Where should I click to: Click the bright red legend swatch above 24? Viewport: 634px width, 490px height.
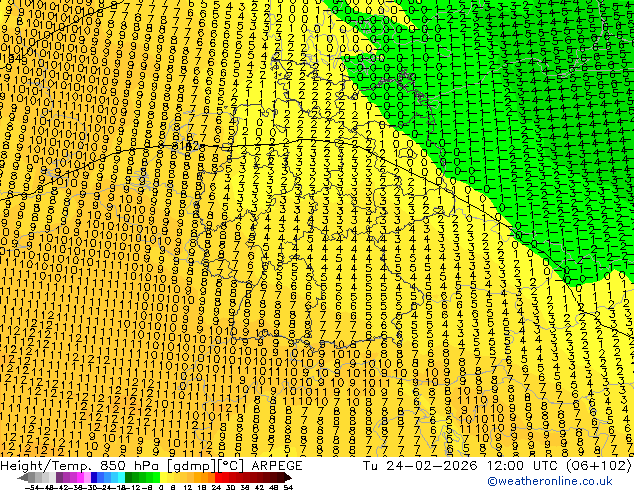218,477
